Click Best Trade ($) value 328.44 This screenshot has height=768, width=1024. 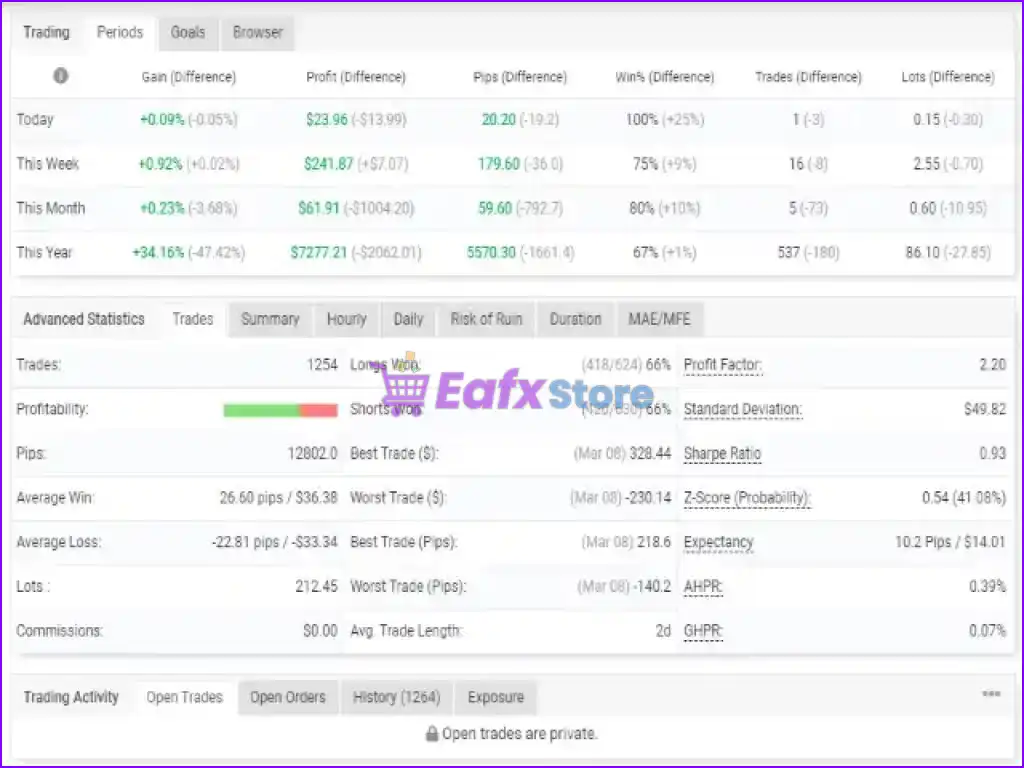click(650, 454)
